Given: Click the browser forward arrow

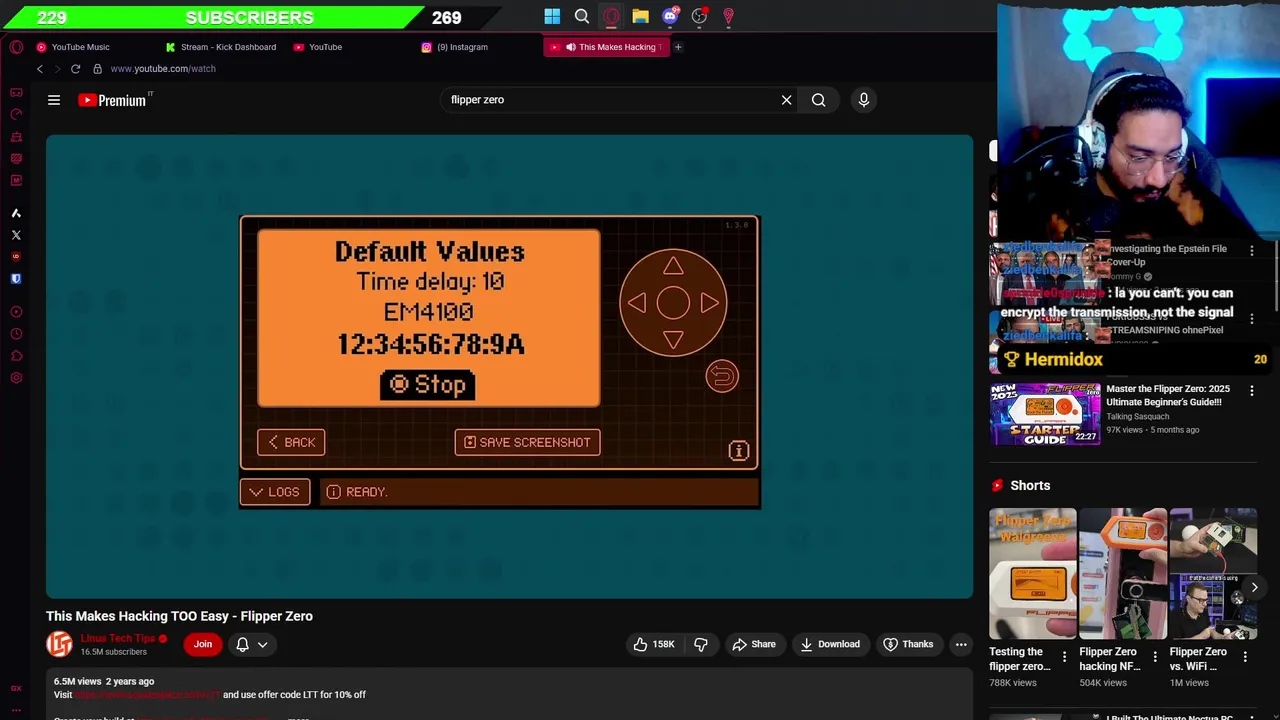Looking at the screenshot, I should [x=57, y=69].
